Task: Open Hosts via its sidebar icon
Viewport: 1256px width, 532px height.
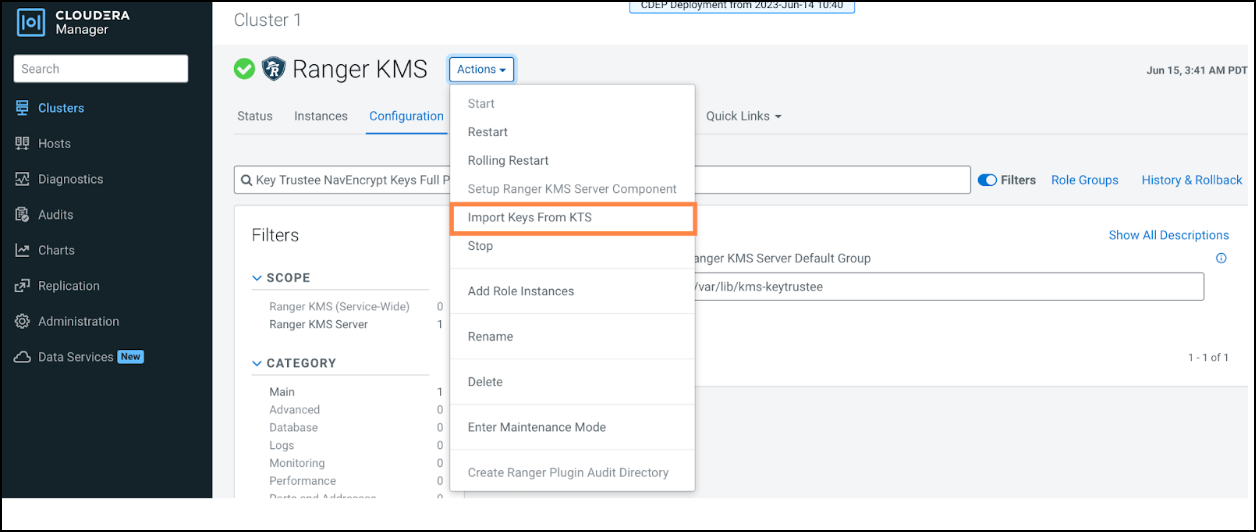Action: (22, 144)
